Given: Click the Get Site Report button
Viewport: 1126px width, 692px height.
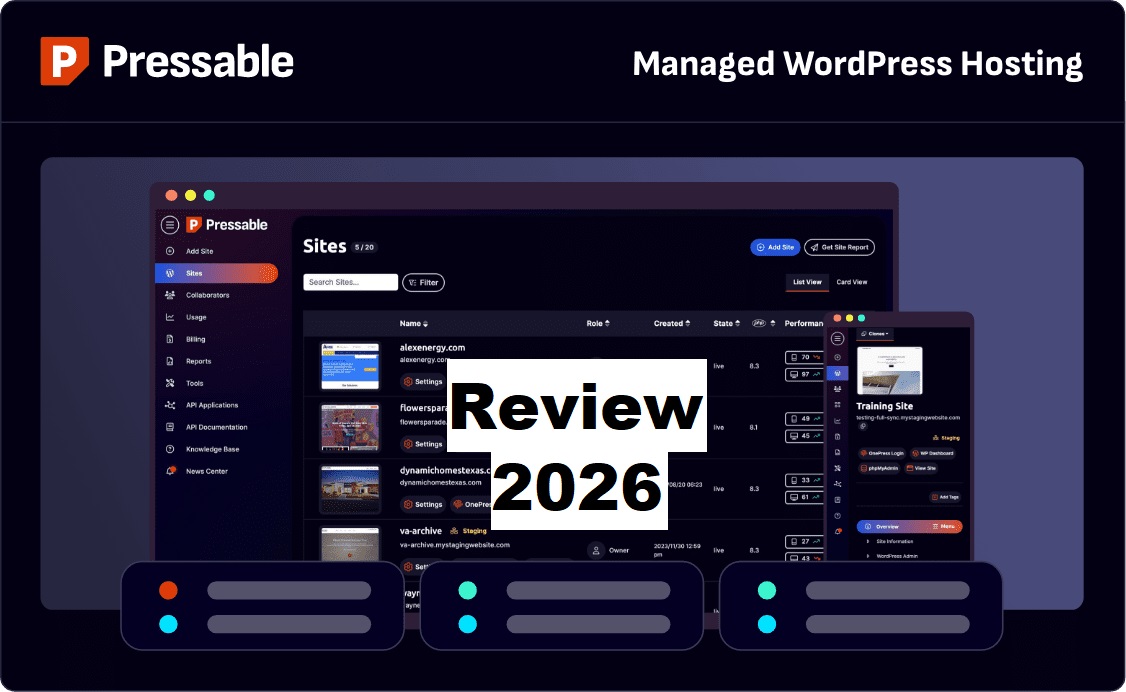Looking at the screenshot, I should click(839, 247).
